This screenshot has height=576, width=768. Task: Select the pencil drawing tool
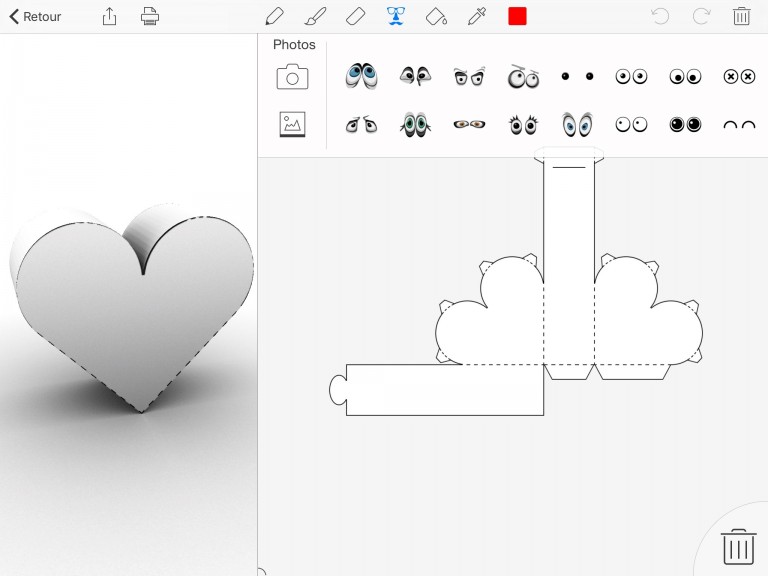pyautogui.click(x=274, y=16)
